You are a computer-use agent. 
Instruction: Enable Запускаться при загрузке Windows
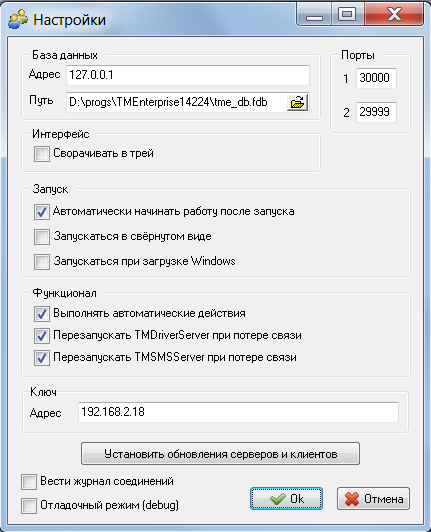(x=42, y=262)
